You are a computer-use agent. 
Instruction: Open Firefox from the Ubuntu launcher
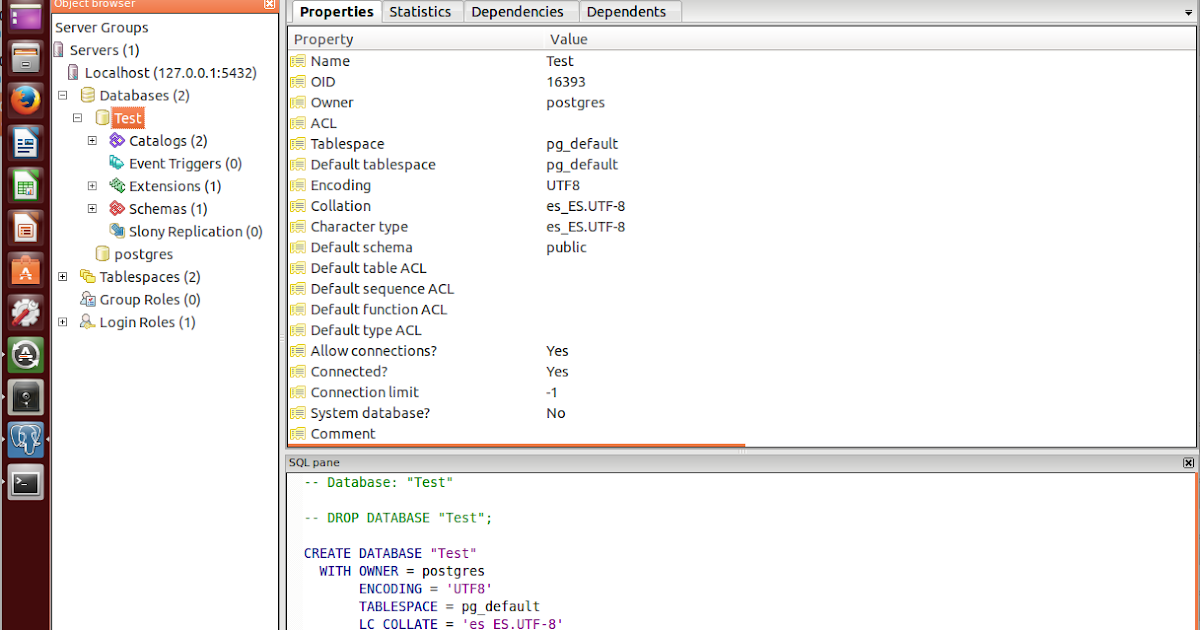click(x=26, y=100)
